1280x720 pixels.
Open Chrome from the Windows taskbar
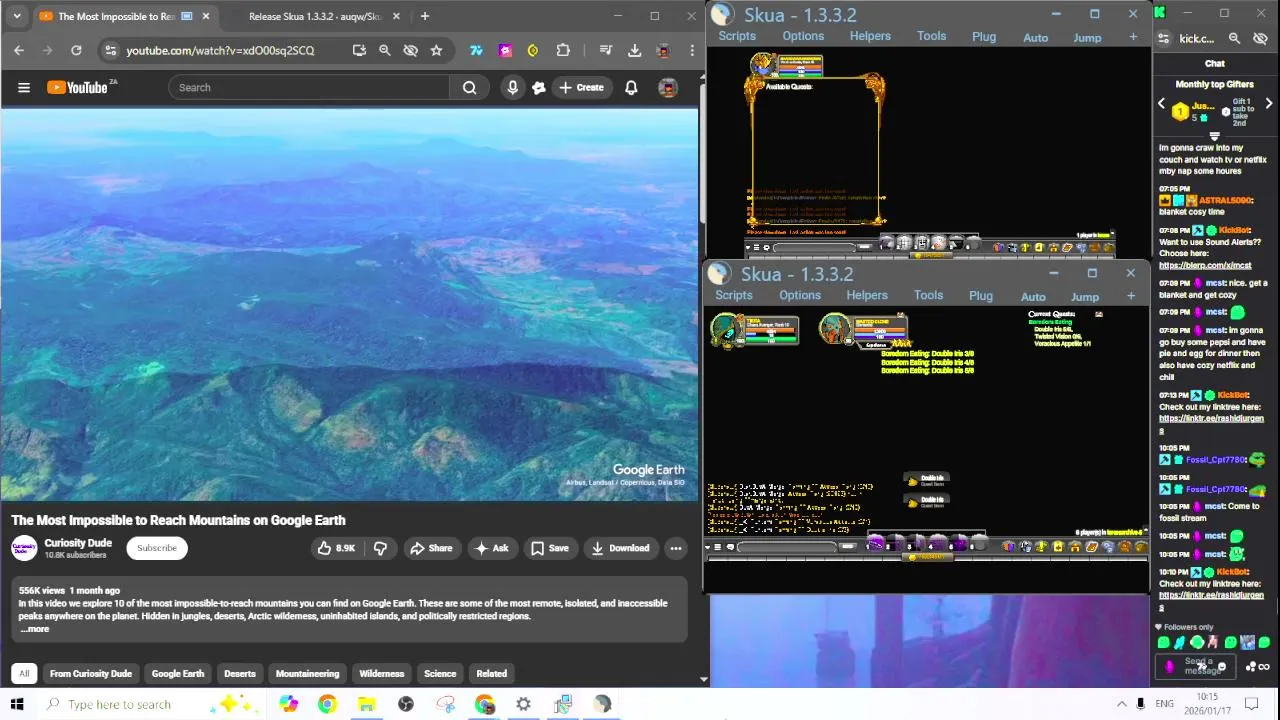click(327, 704)
